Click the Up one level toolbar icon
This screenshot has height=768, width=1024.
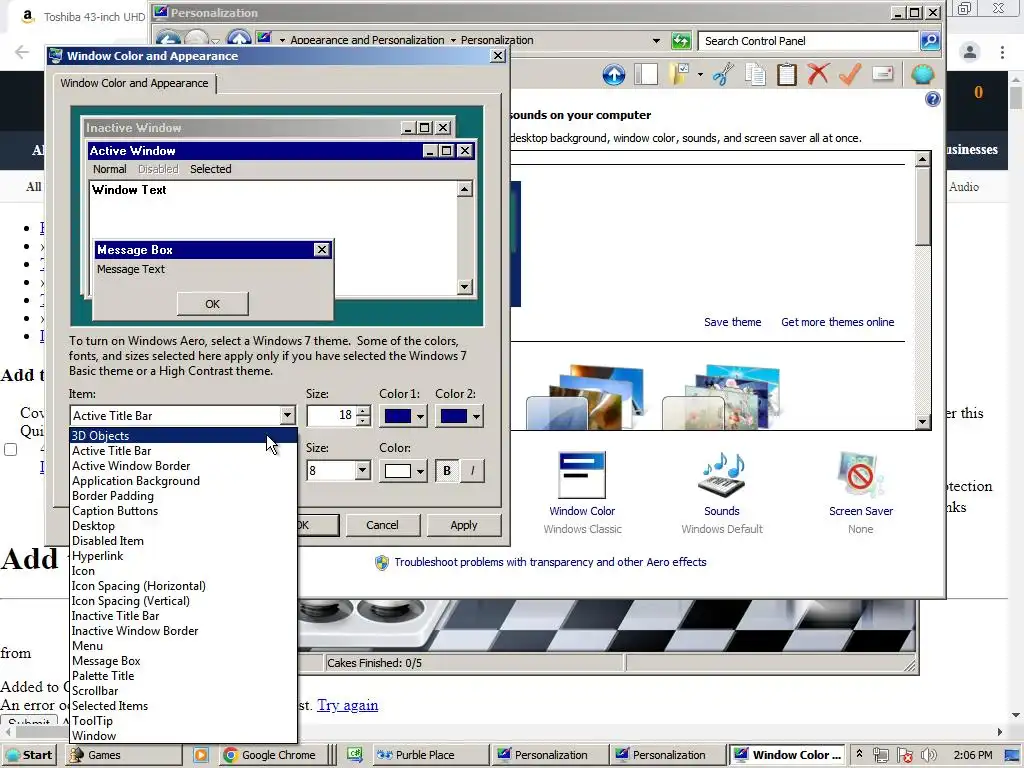point(613,74)
